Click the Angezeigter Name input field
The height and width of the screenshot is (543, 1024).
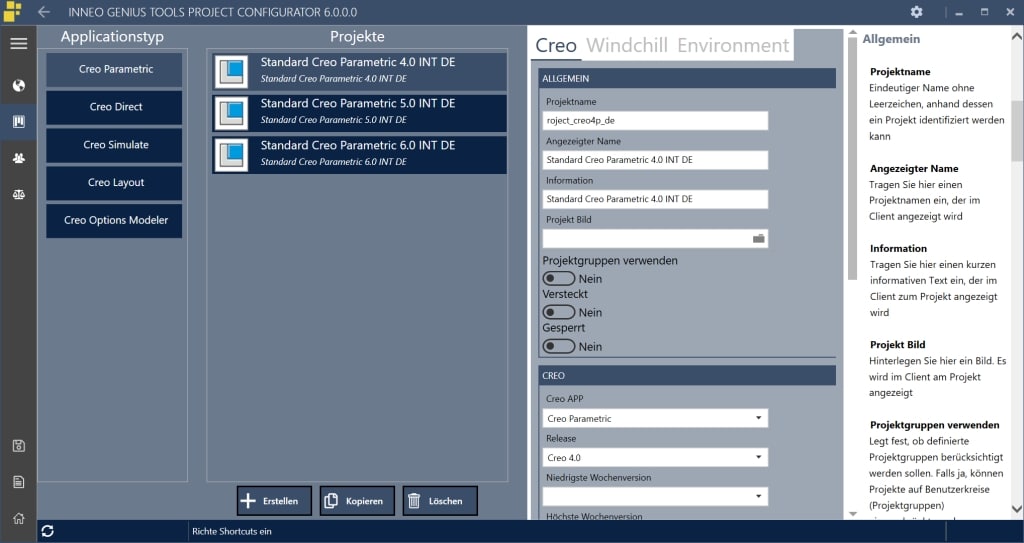click(x=655, y=160)
